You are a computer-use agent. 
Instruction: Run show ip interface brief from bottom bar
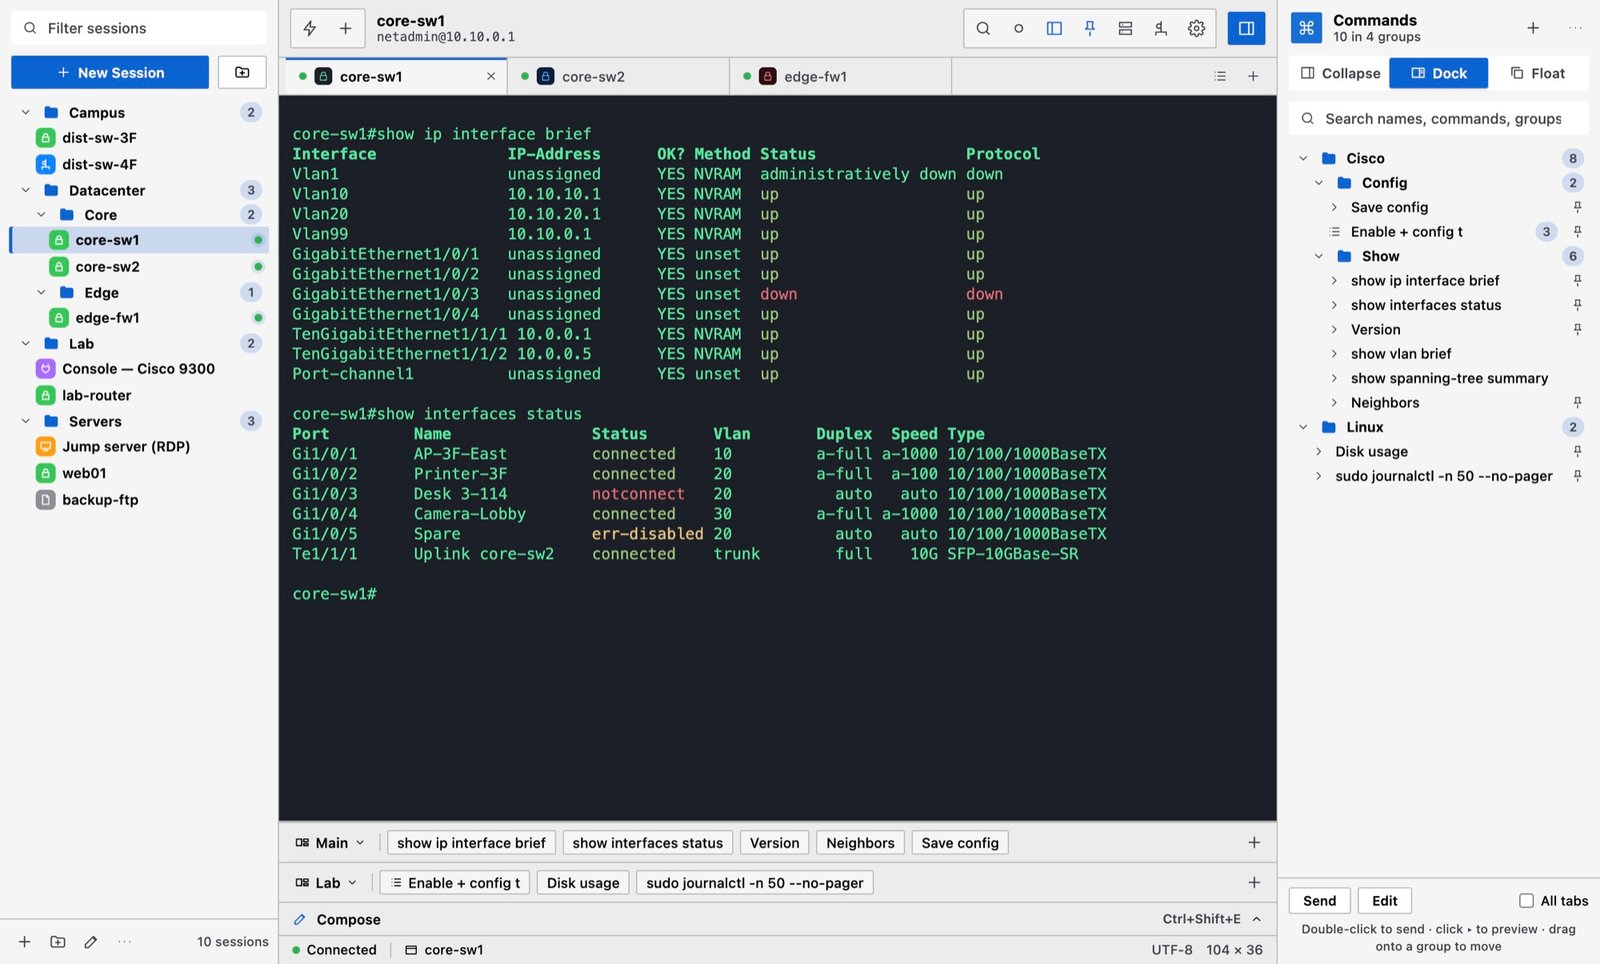coord(471,842)
